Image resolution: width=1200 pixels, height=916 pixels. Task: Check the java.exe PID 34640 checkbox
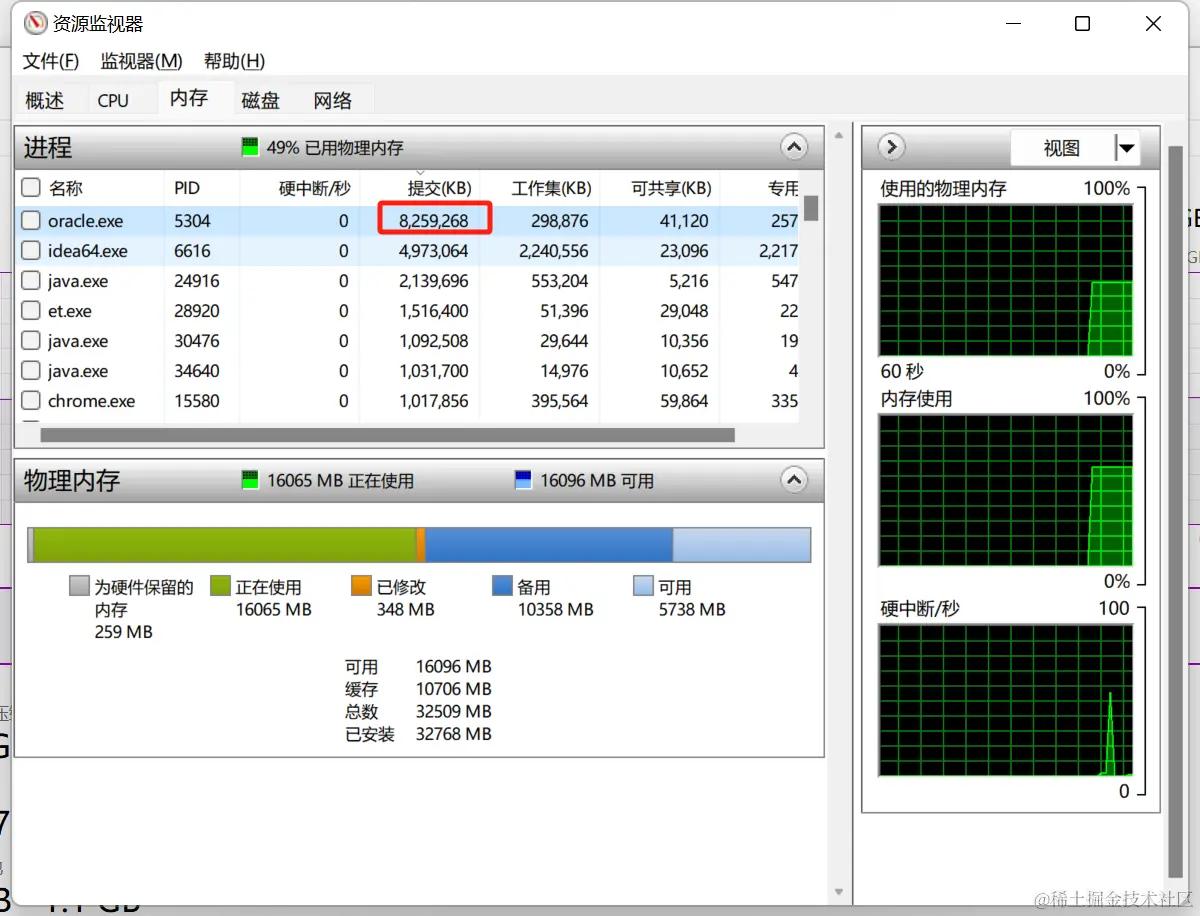[32, 371]
